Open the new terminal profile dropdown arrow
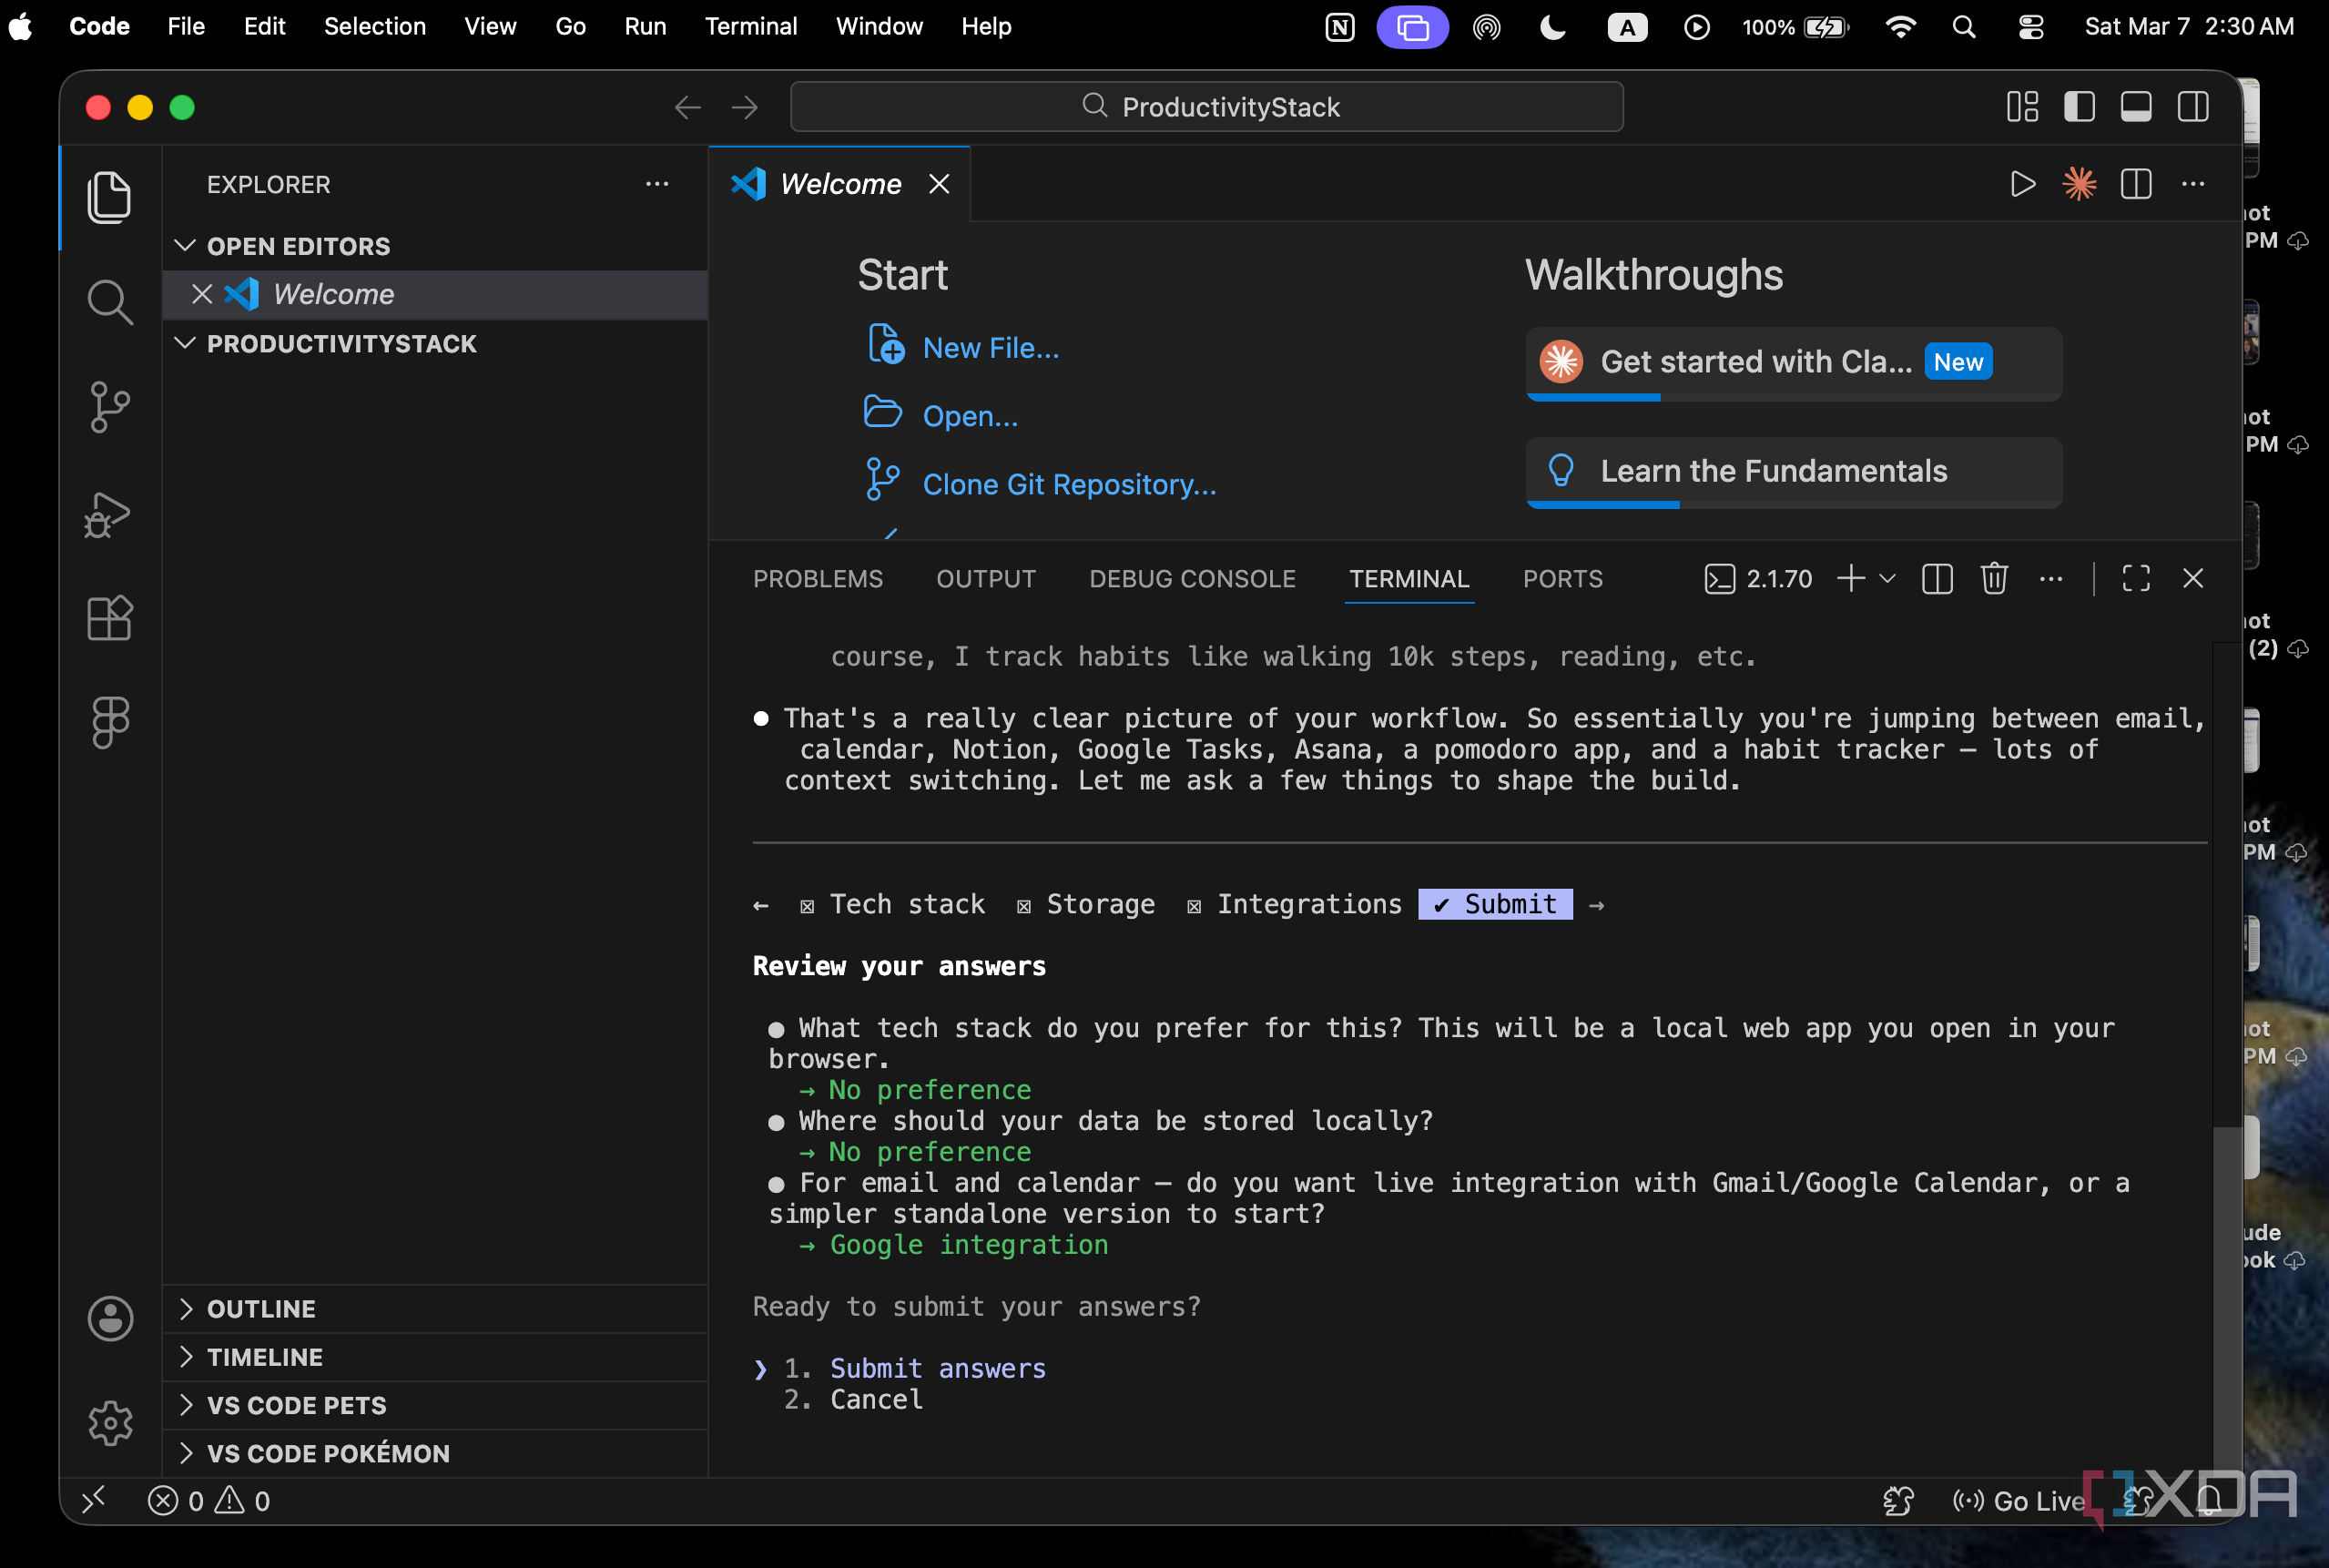The image size is (2329, 1568). [x=1888, y=578]
